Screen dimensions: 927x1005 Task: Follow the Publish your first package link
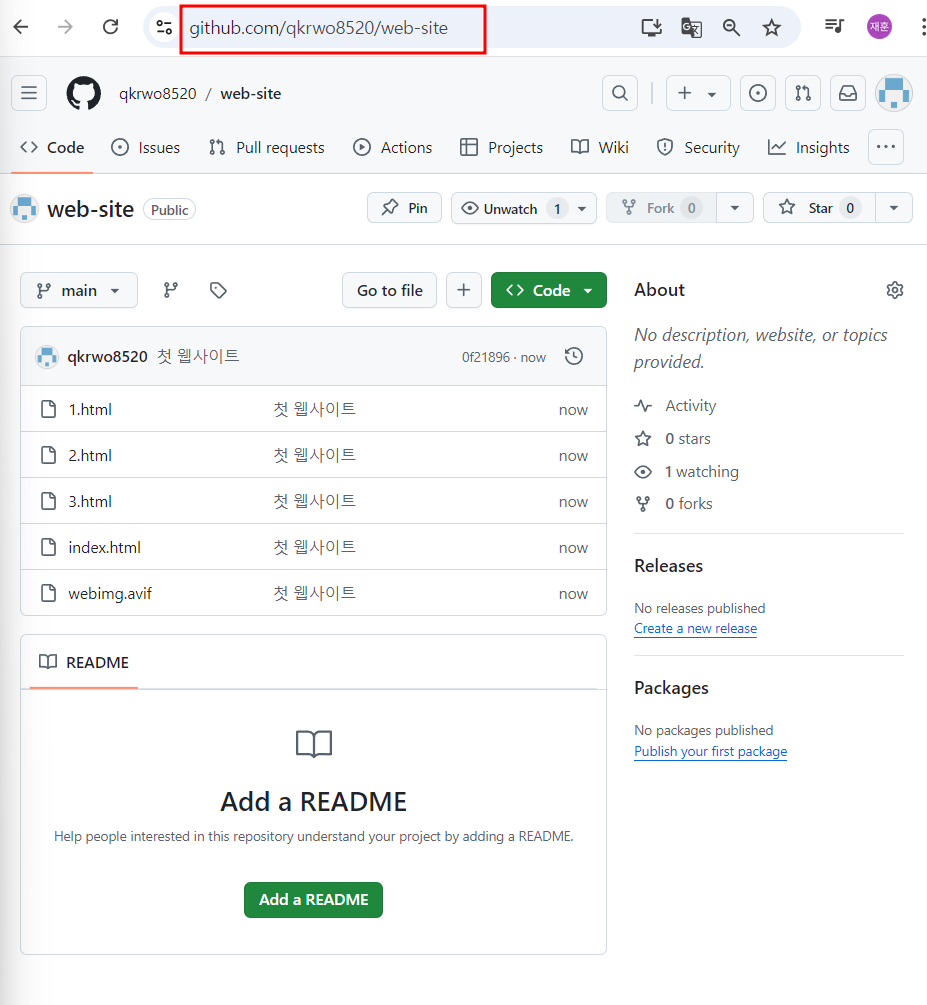point(710,751)
